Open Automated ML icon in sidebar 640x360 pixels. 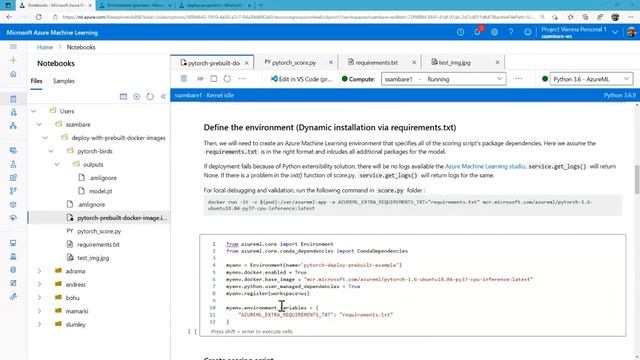13,112
